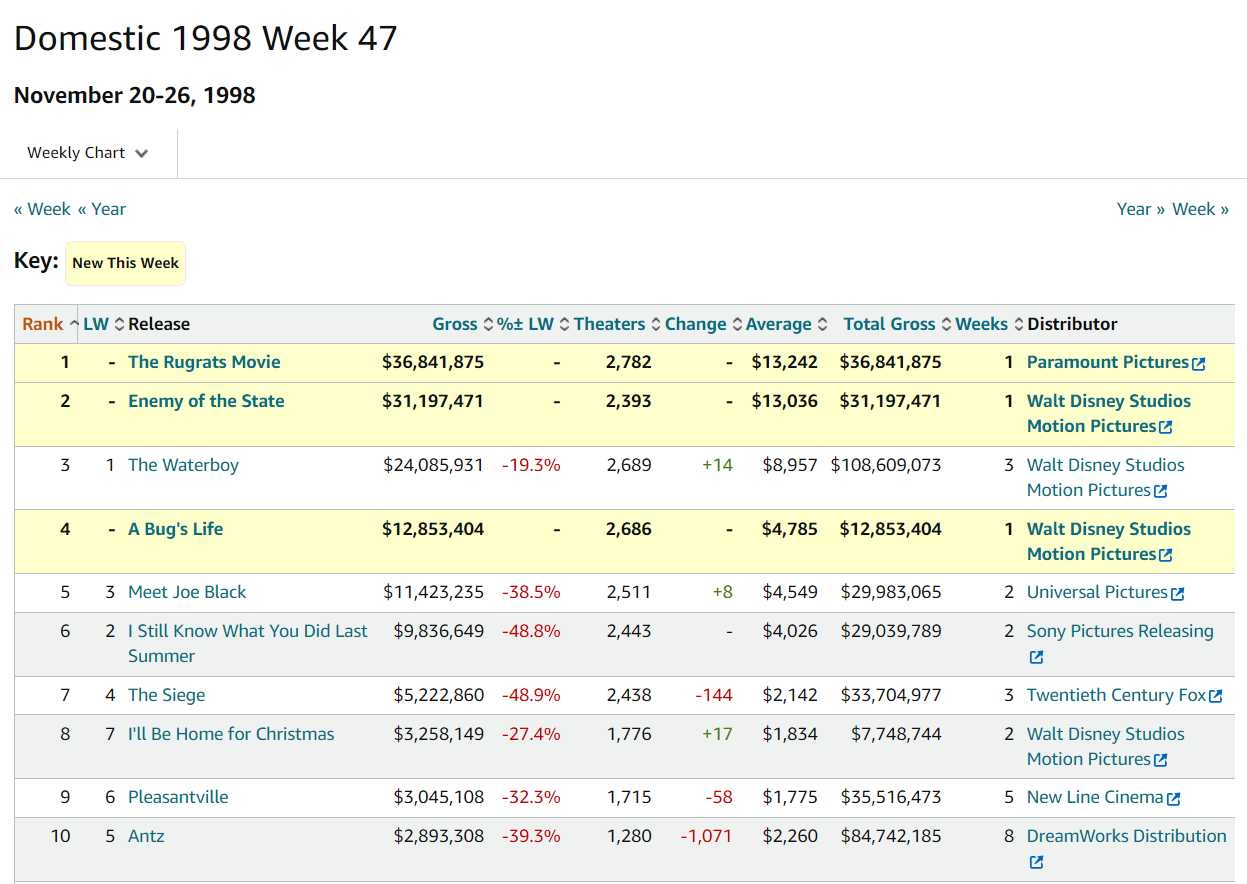Select The Waterboy gross value $24,085,931
The height and width of the screenshot is (884, 1247).
(433, 465)
